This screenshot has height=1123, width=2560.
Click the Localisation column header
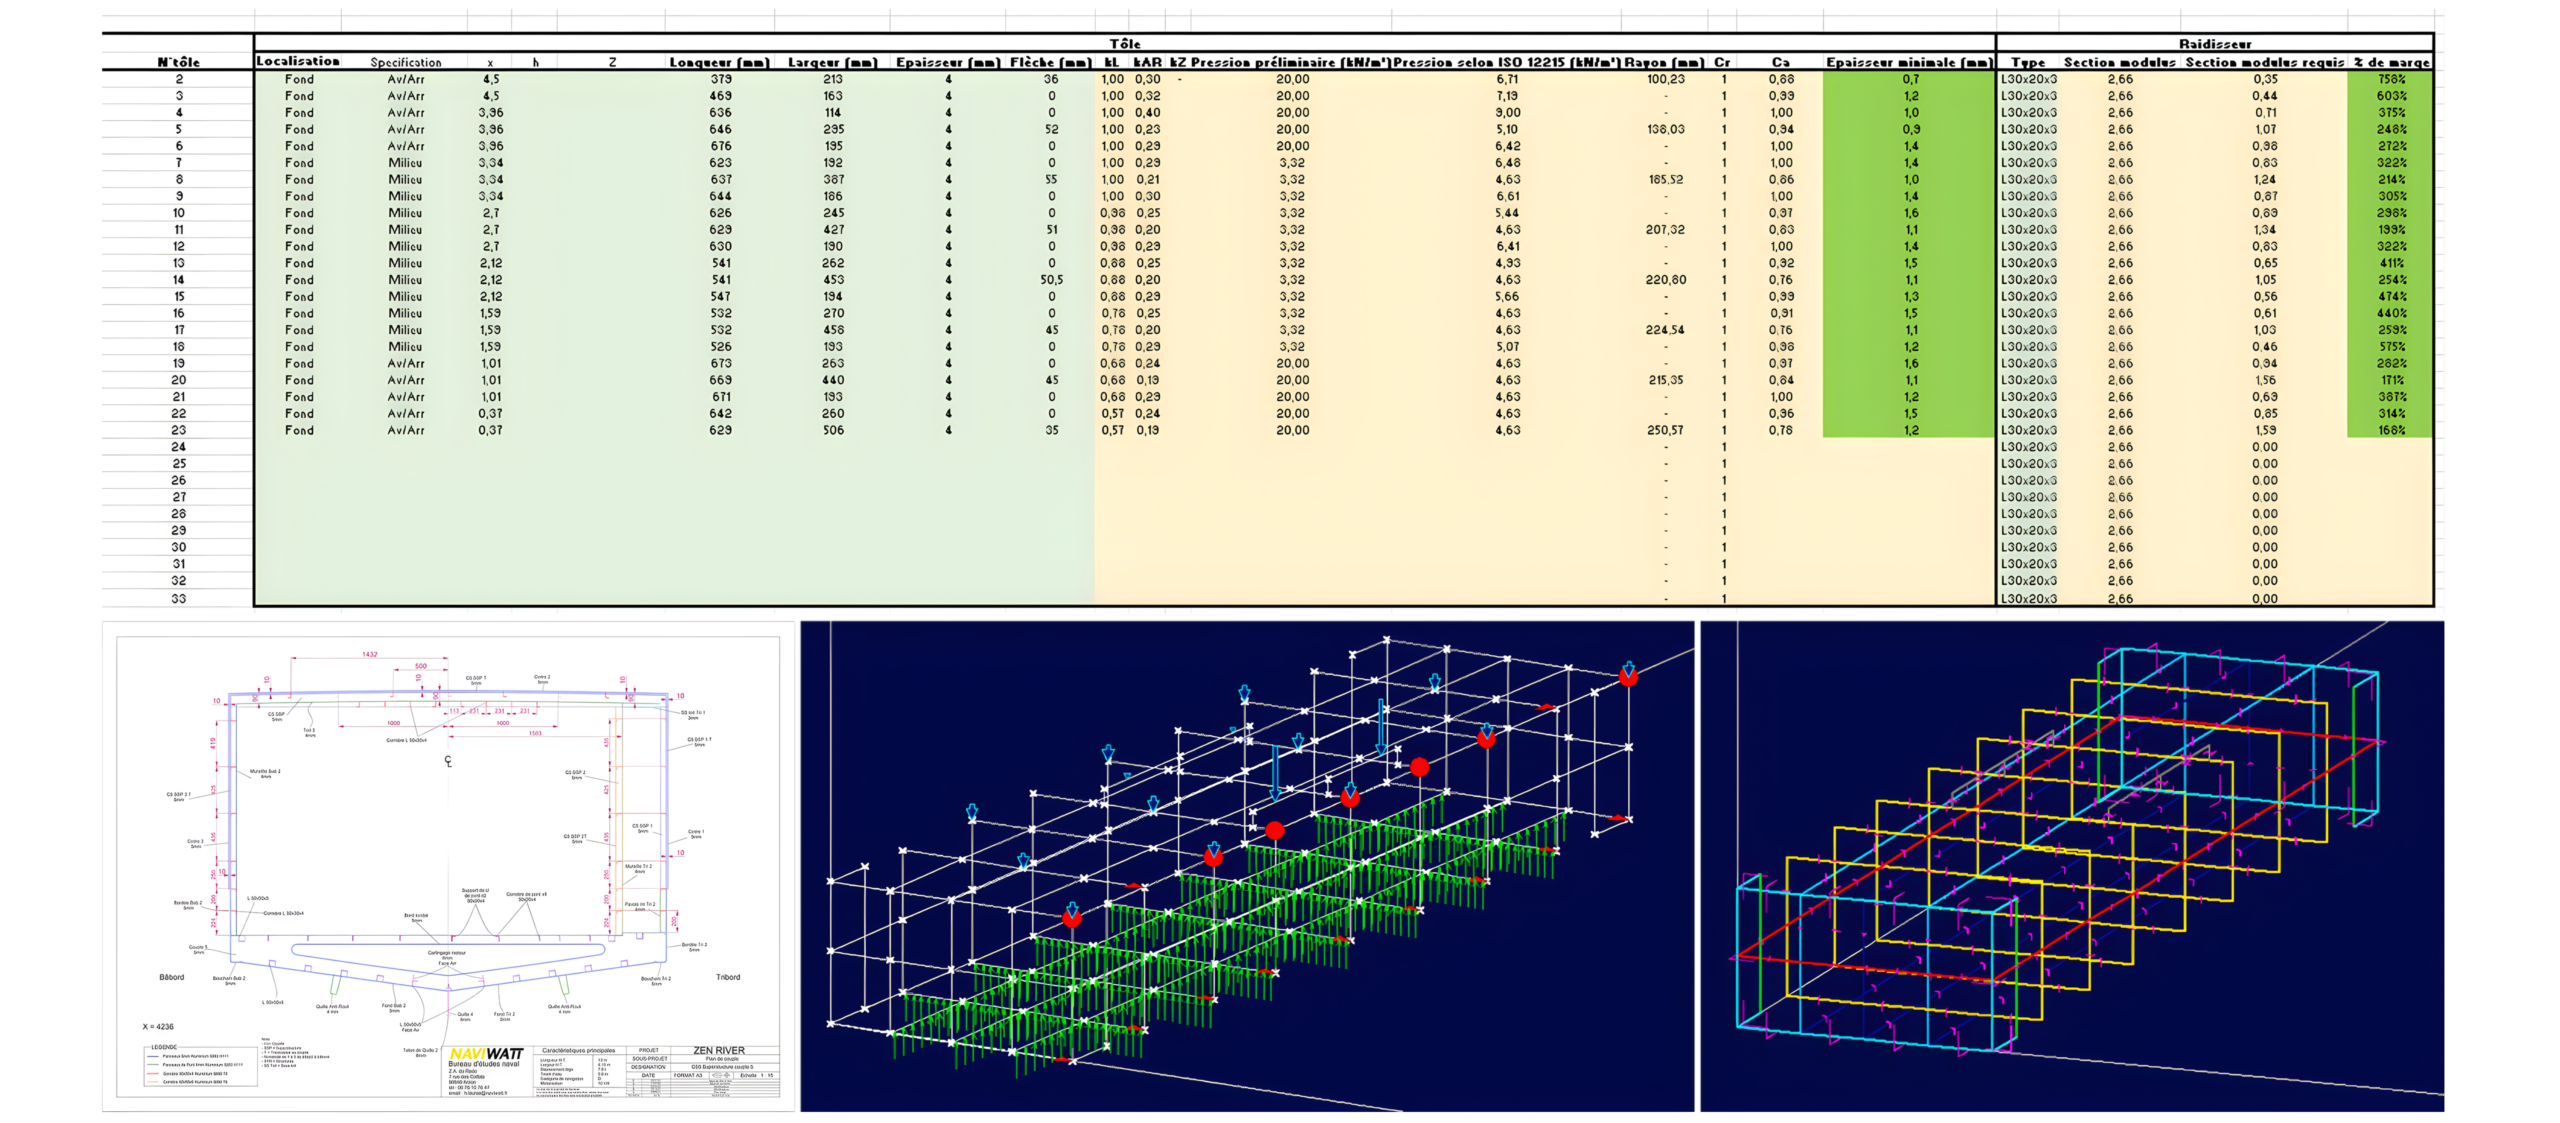coord(298,61)
